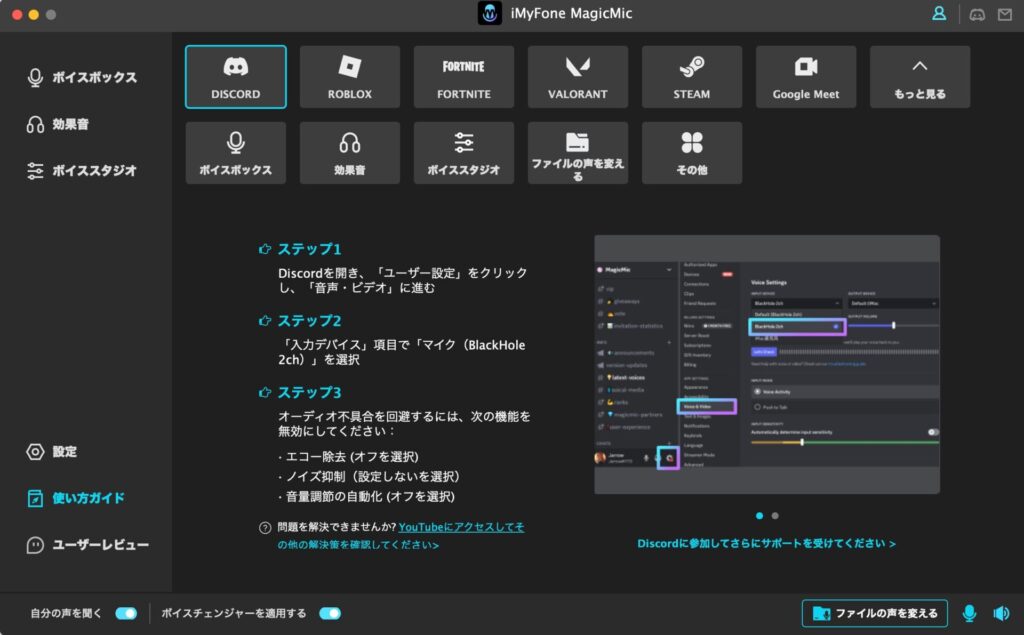Select the FORTNITE guide tile

pos(464,77)
